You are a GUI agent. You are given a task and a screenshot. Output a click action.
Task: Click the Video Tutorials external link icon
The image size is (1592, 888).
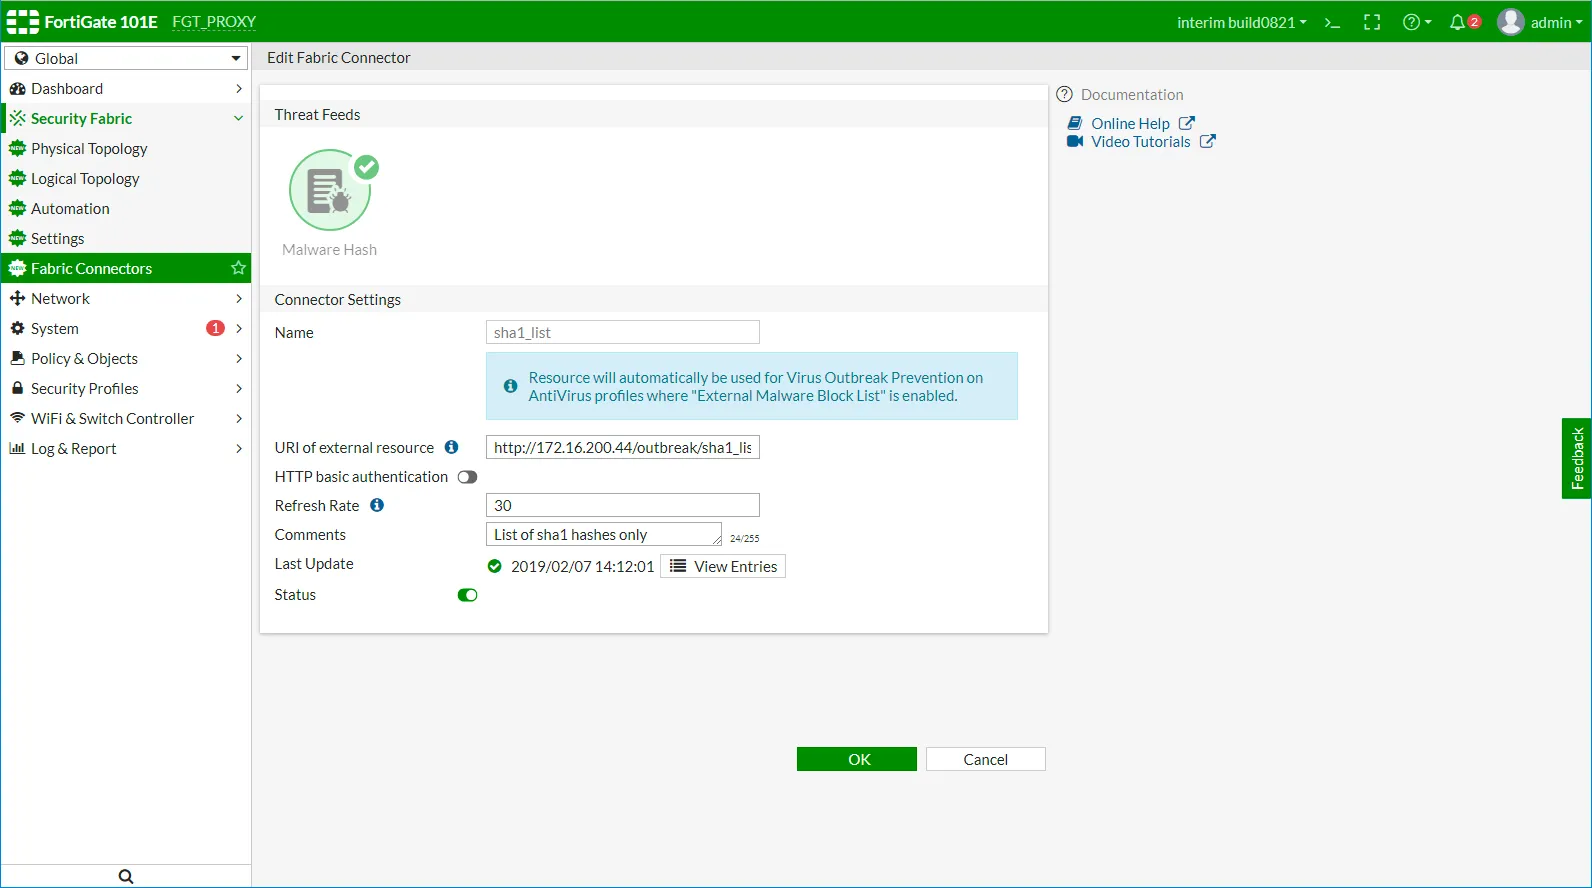coord(1208,141)
